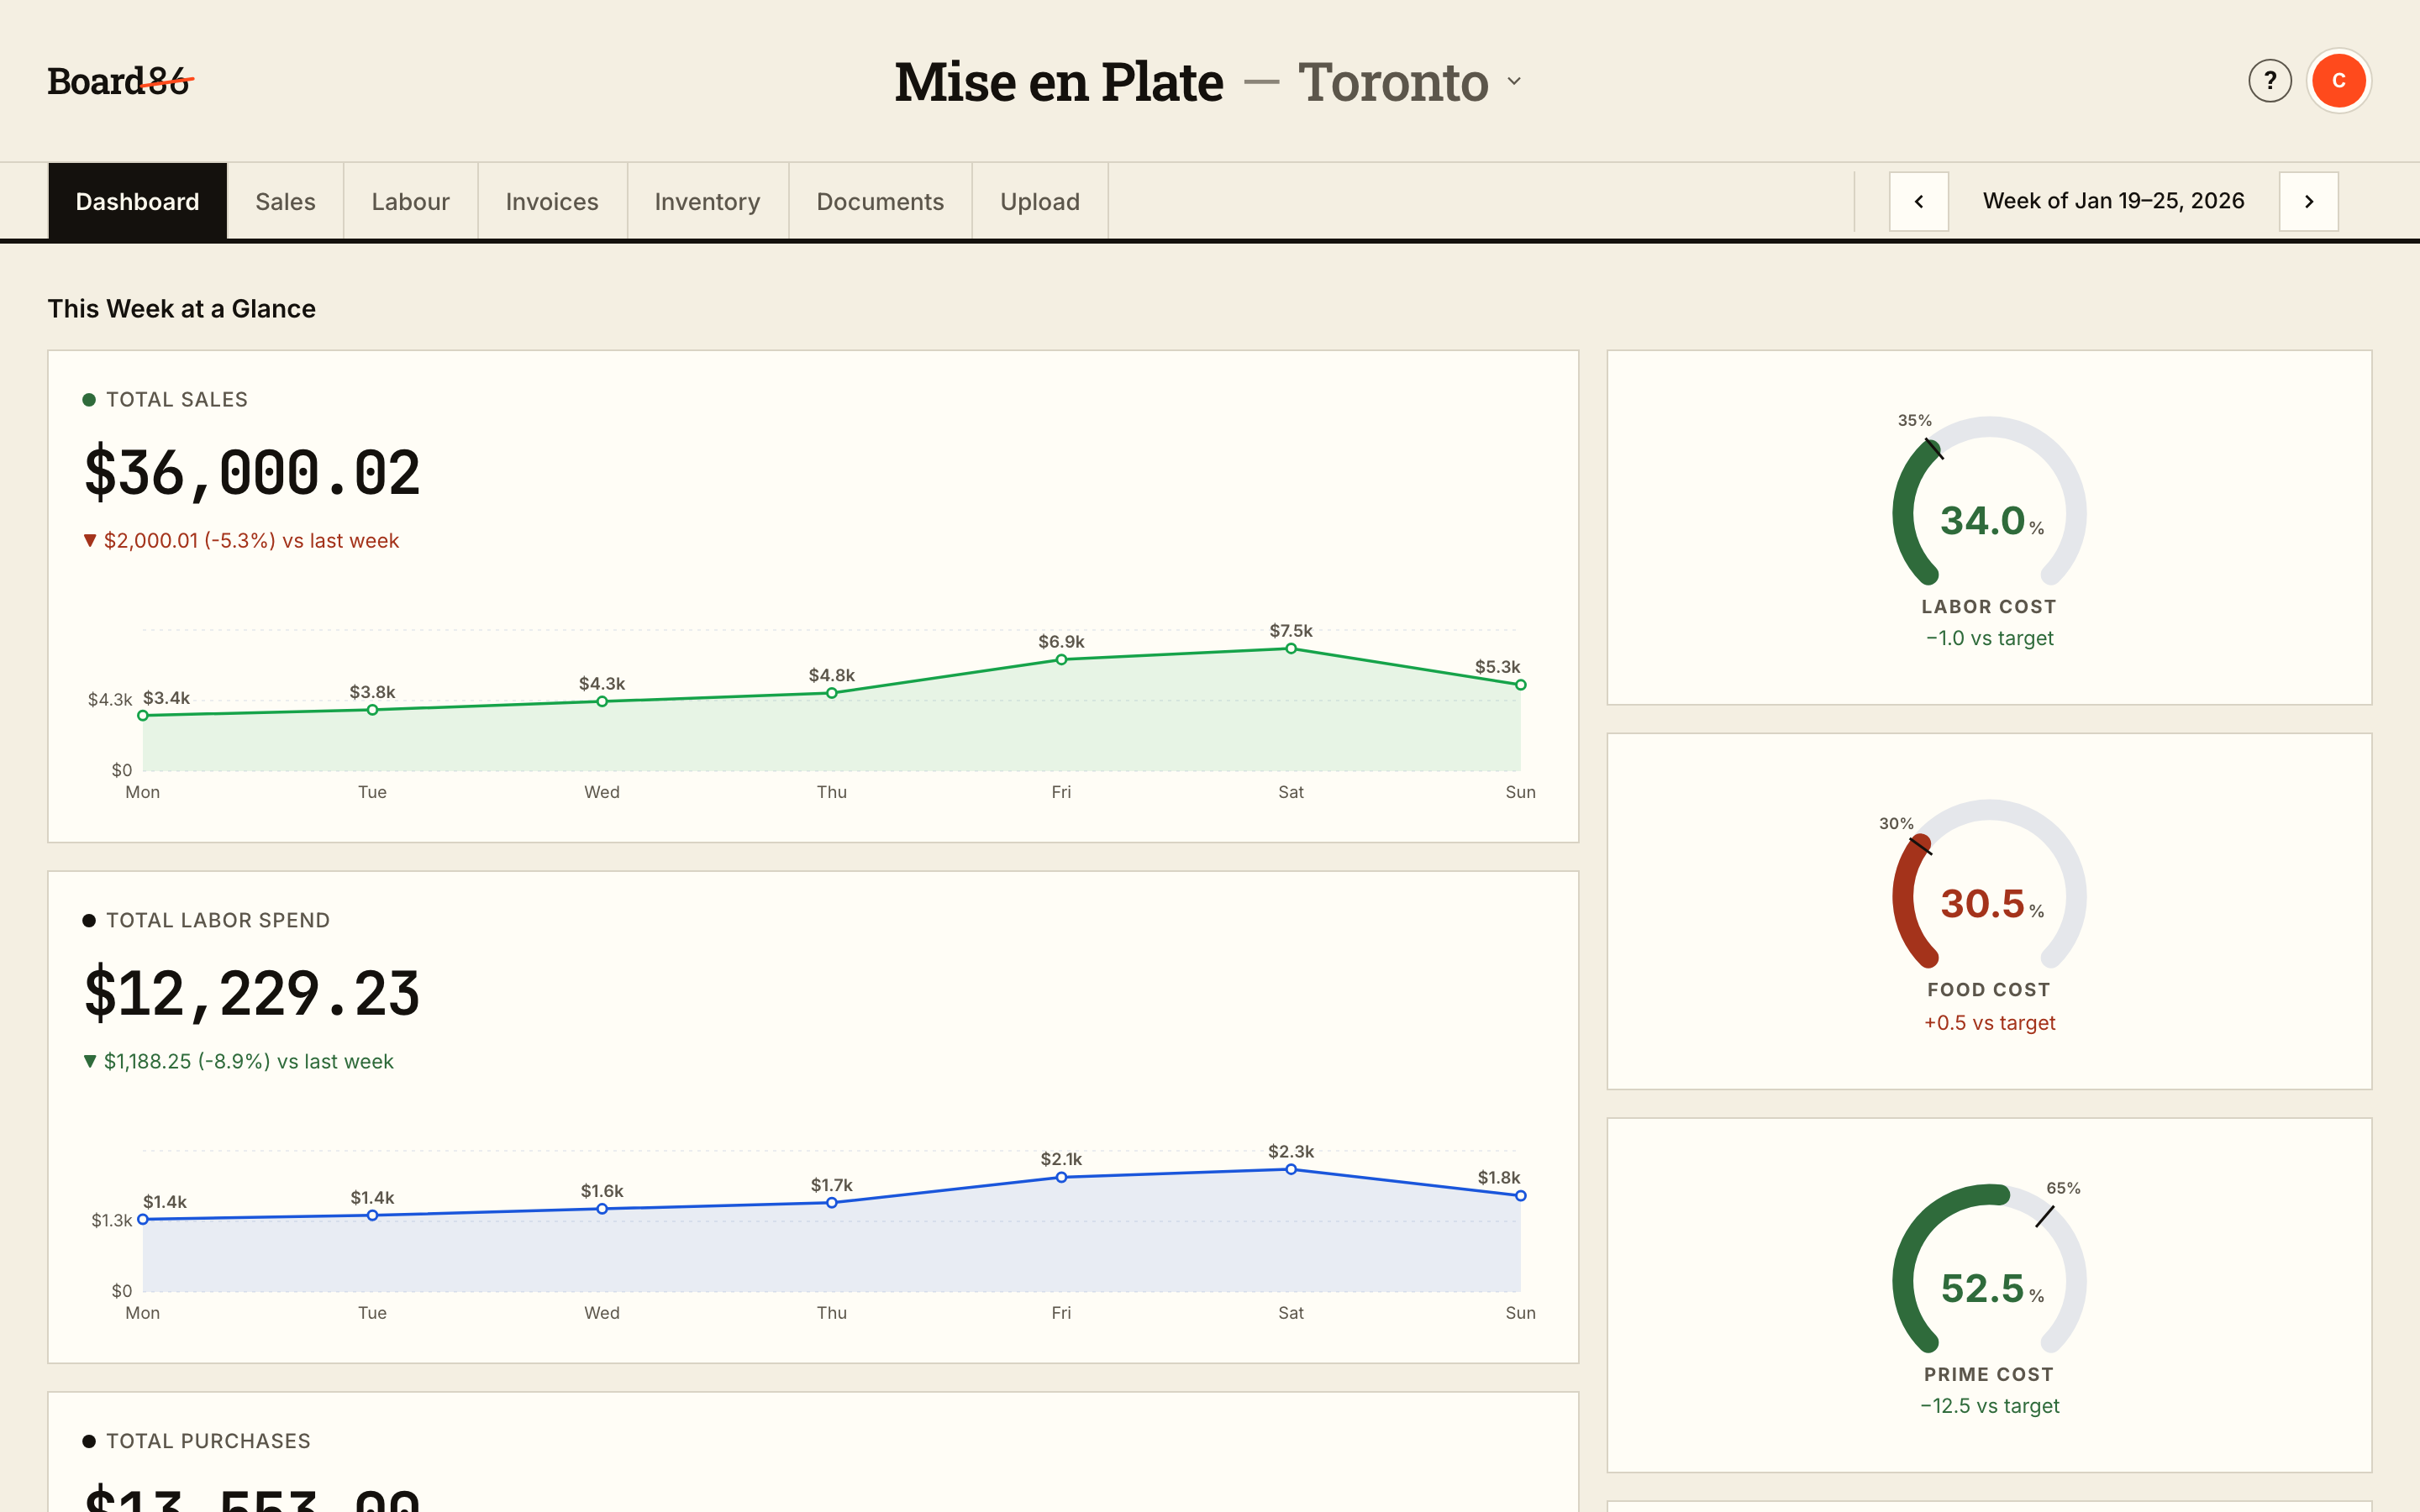
Task: Click the $36,000.02 total sales figure
Action: point(252,472)
